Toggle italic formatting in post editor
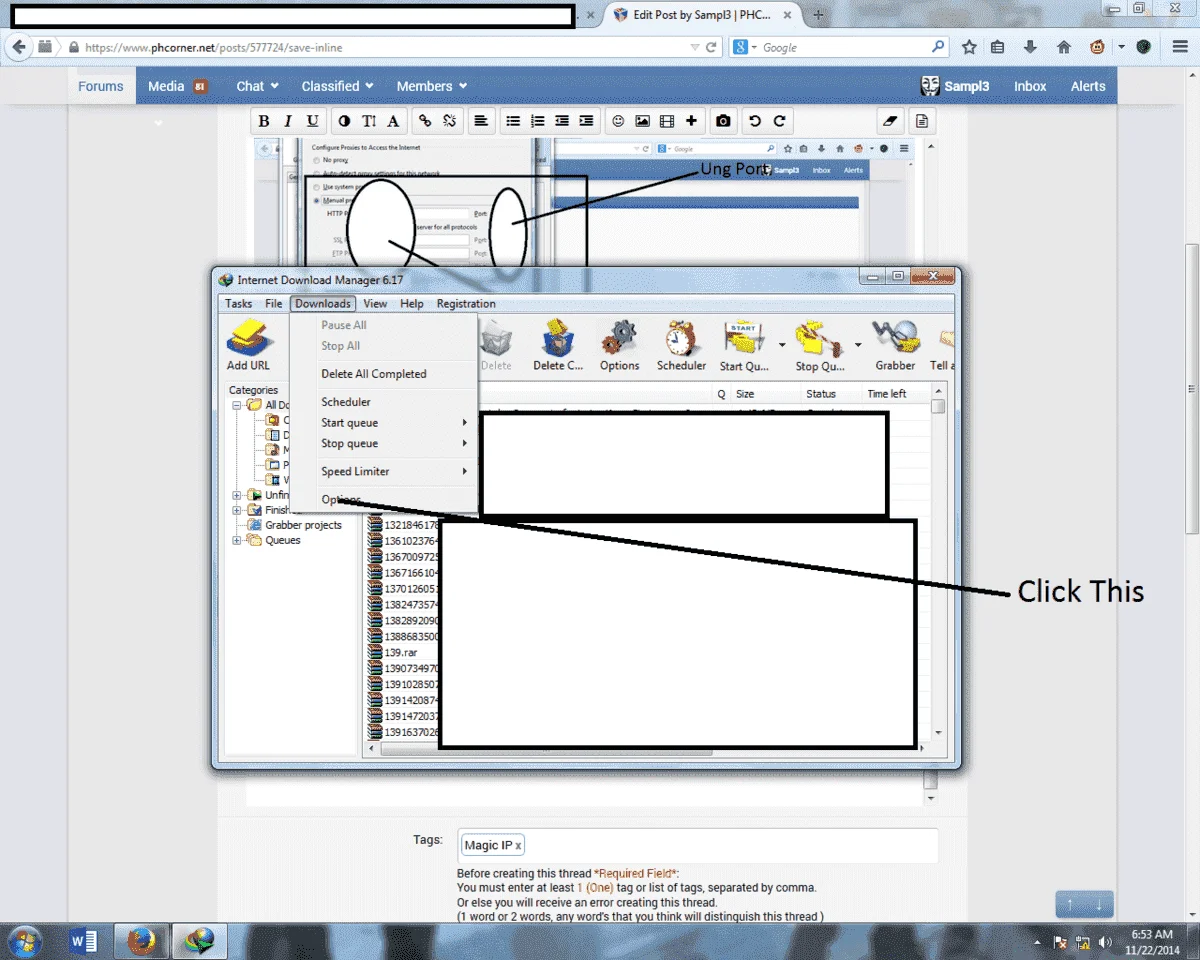Screen dimensions: 1200x960 pos(288,121)
